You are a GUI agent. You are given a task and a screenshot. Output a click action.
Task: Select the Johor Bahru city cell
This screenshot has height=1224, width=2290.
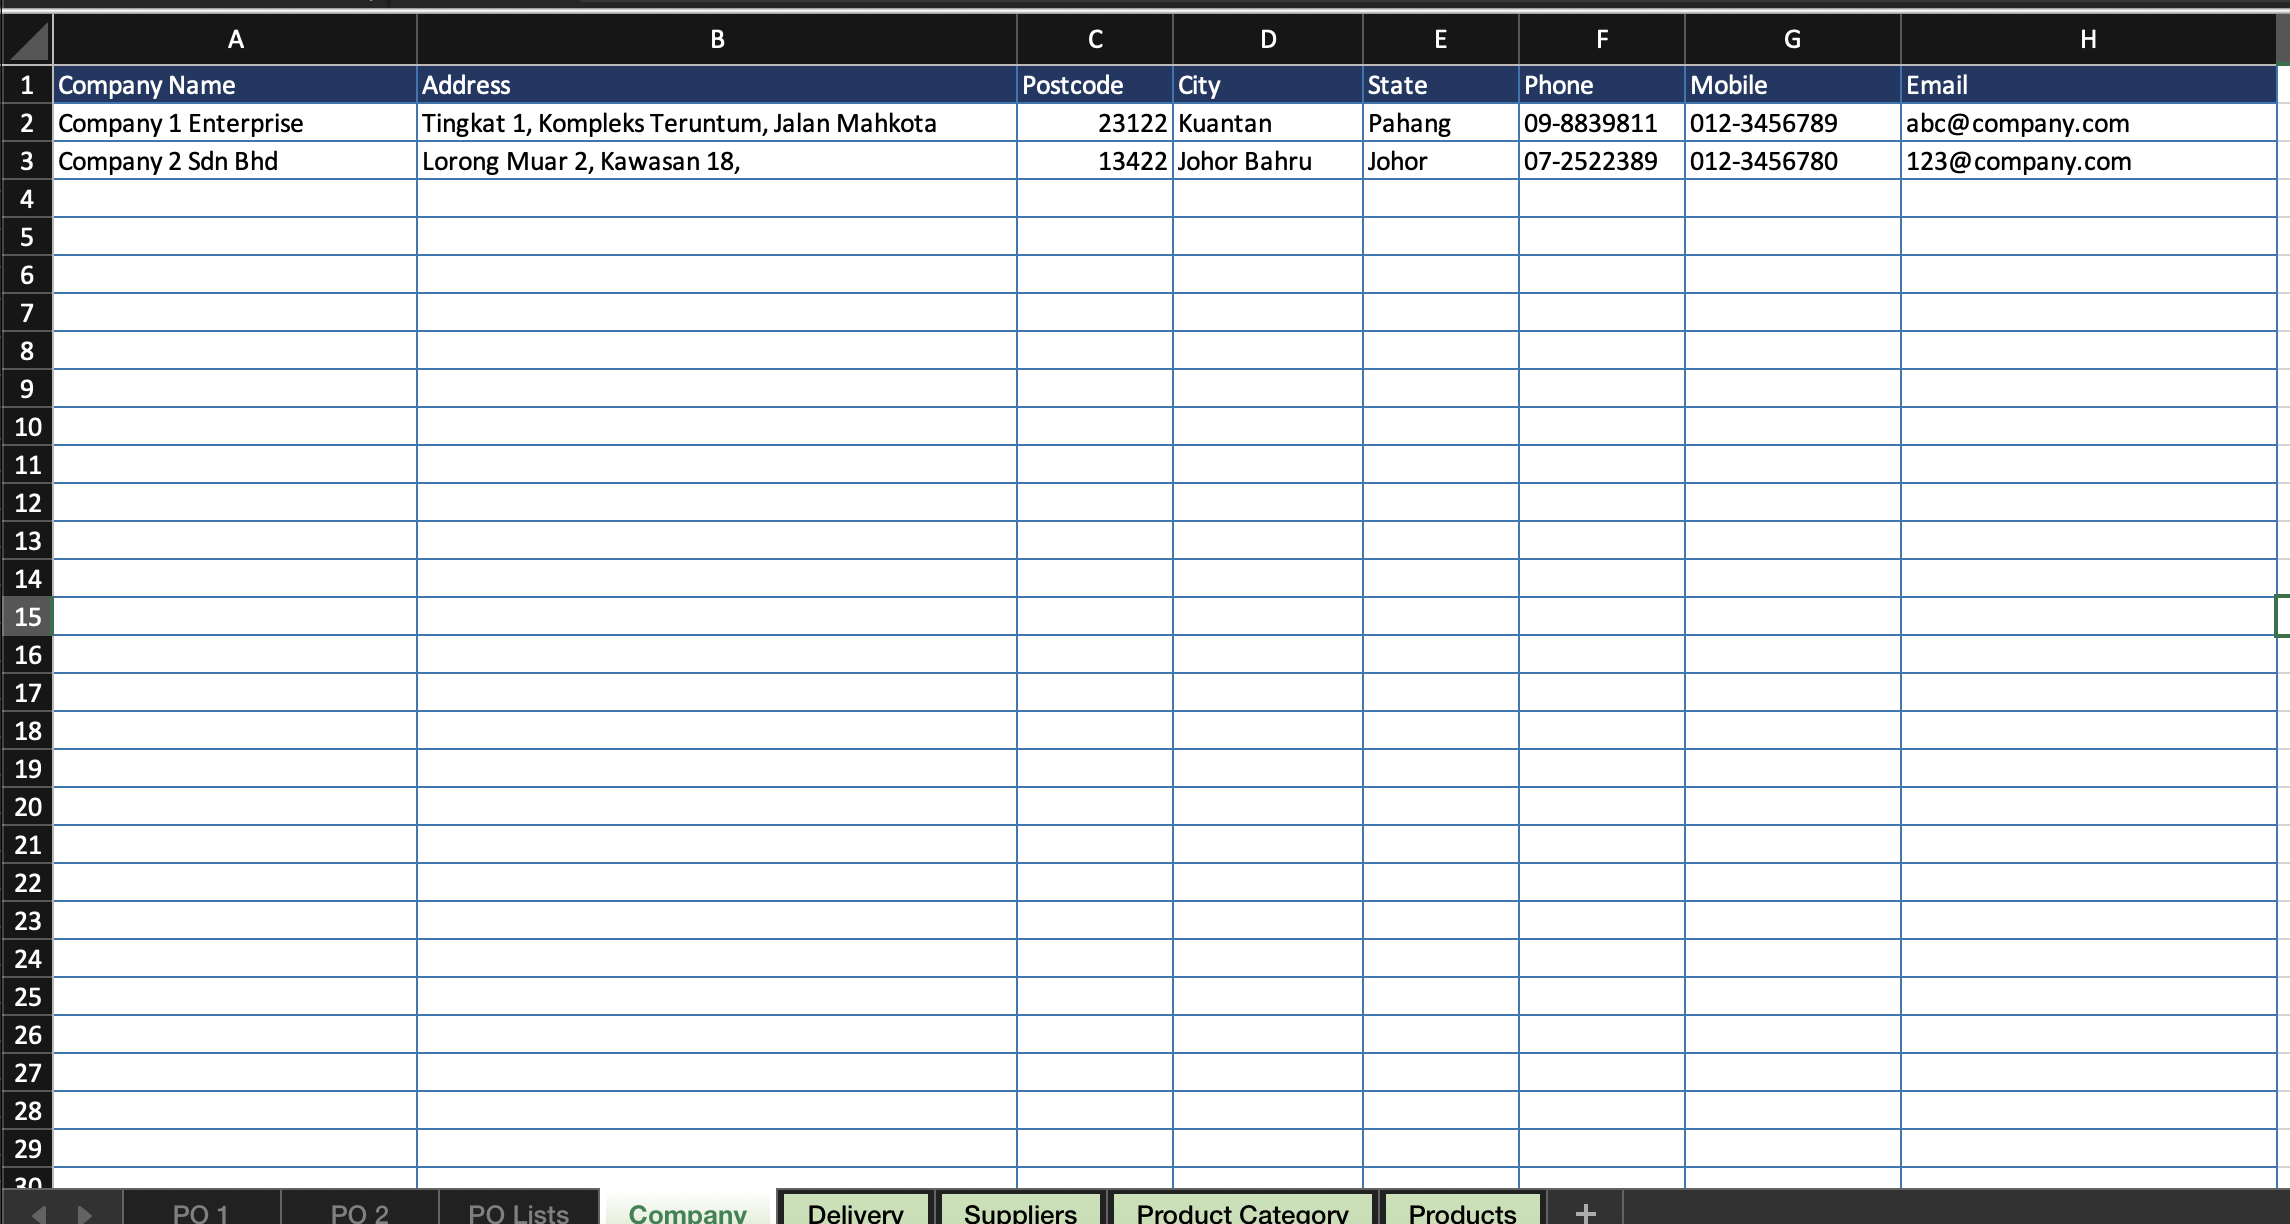pyautogui.click(x=1268, y=161)
